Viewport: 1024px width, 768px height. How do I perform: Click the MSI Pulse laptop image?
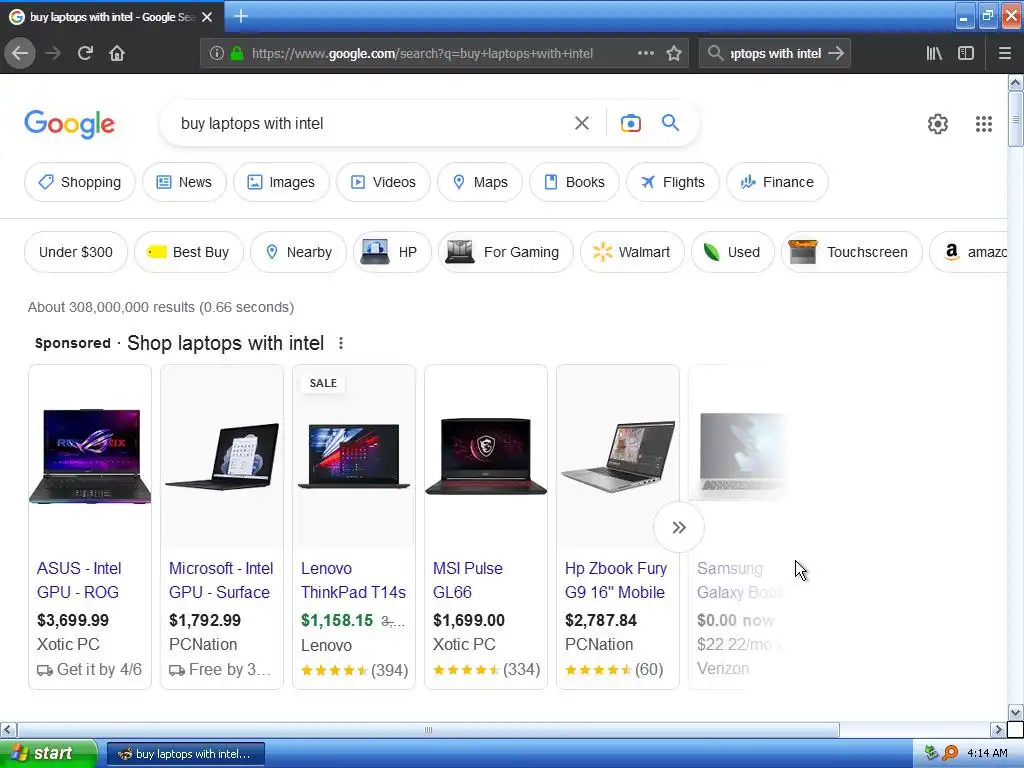(486, 456)
